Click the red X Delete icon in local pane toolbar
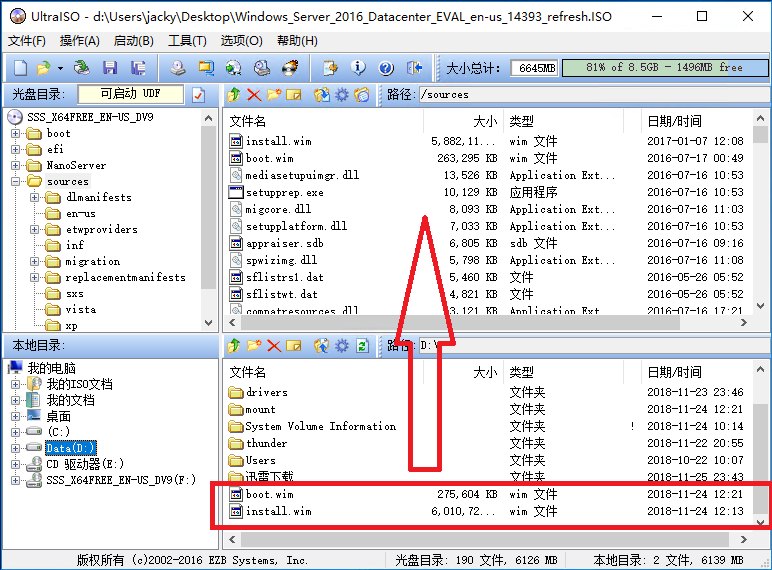 tap(274, 346)
